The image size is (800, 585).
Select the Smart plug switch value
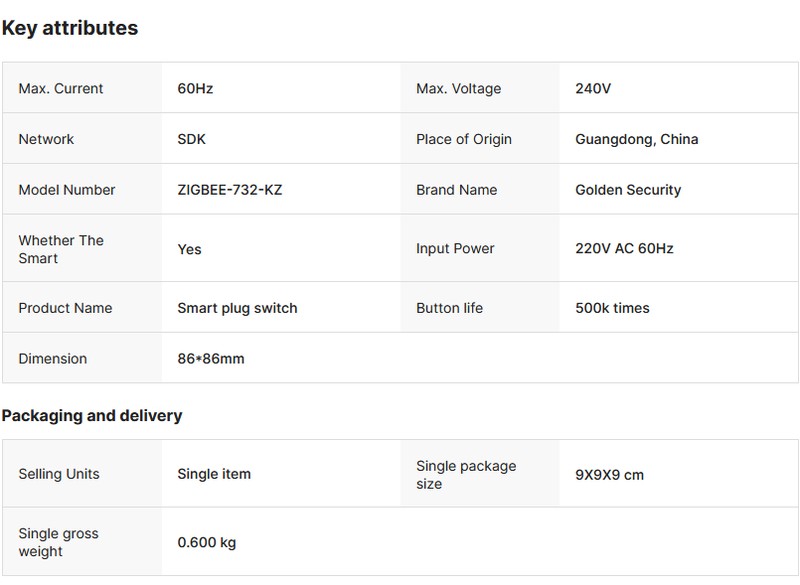[x=237, y=308]
